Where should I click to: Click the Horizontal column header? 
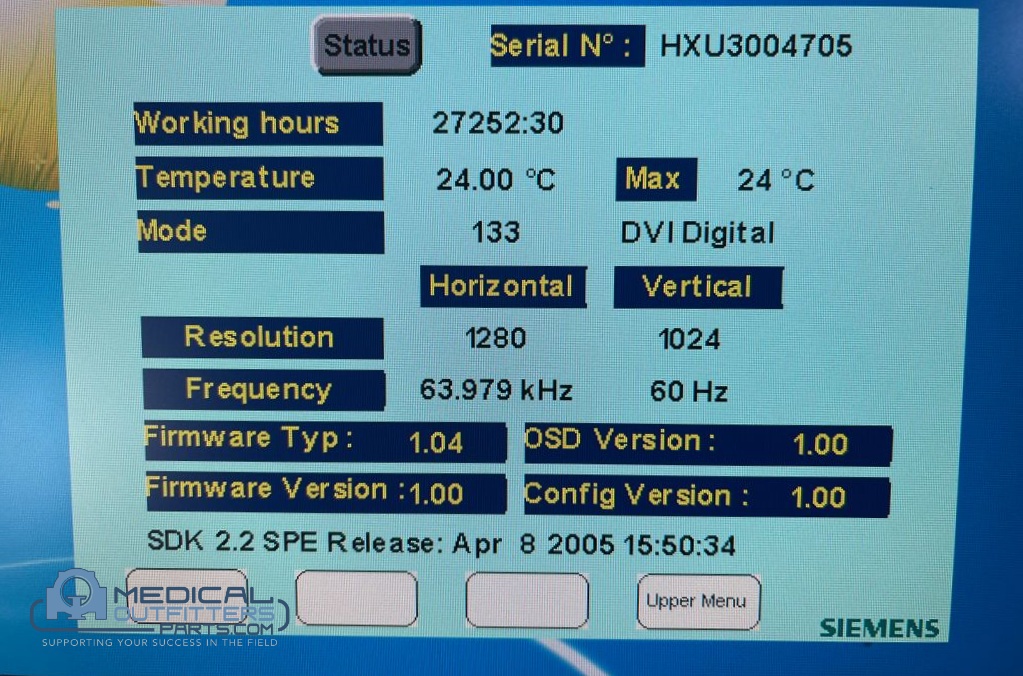[x=503, y=286]
